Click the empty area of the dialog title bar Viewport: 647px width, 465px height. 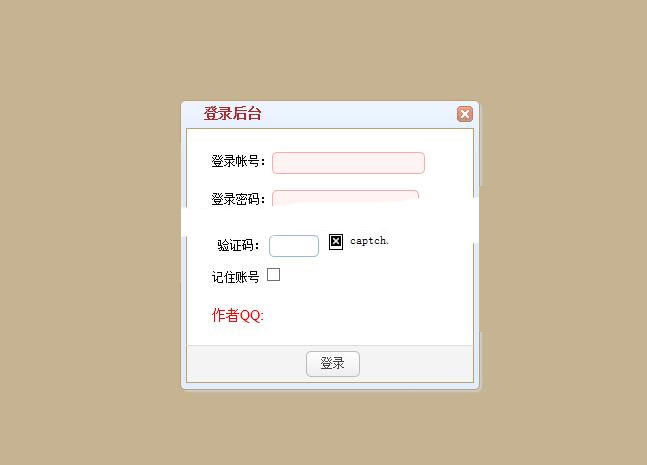point(359,114)
